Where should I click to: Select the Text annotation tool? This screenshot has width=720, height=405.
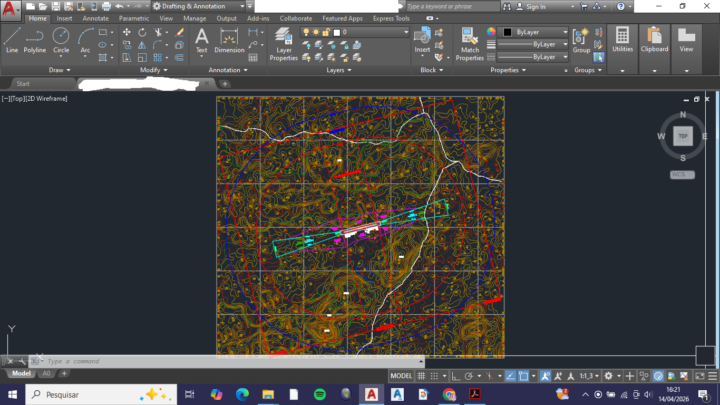201,40
